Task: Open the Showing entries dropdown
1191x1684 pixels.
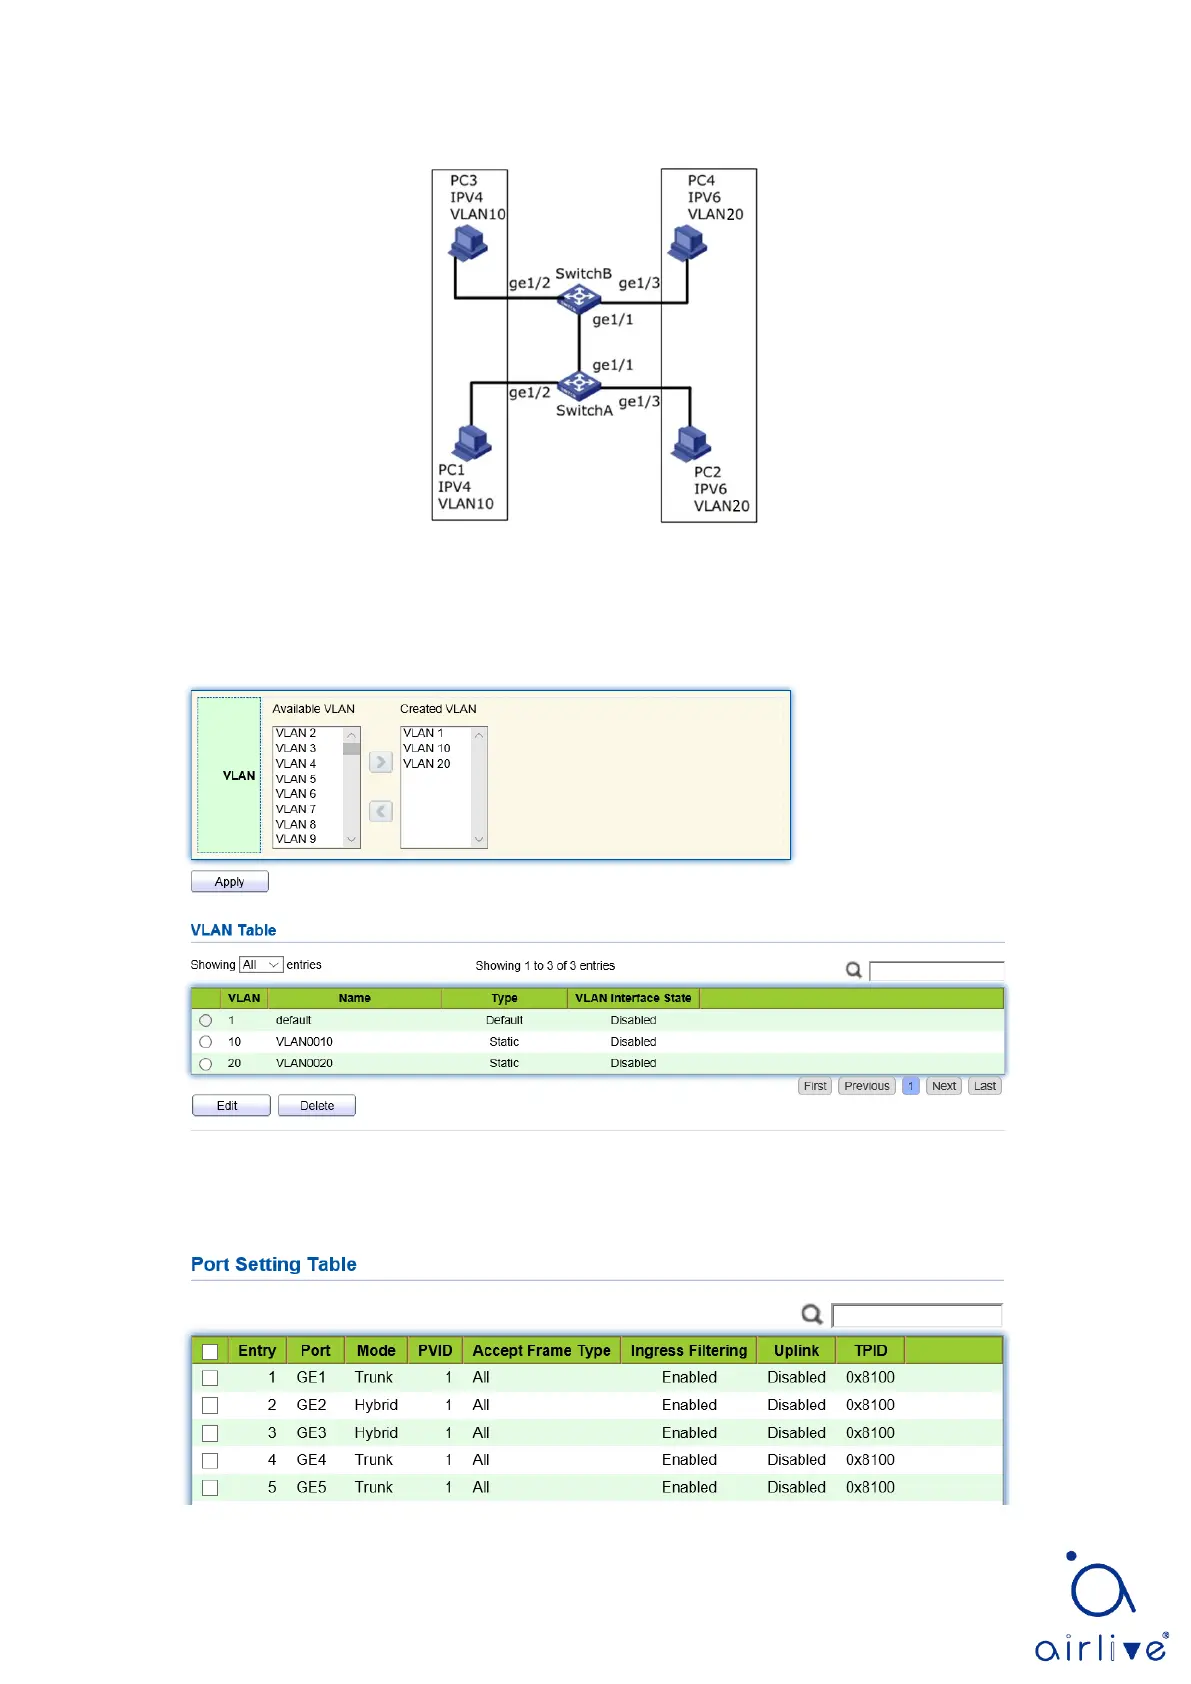Action: [x=261, y=965]
